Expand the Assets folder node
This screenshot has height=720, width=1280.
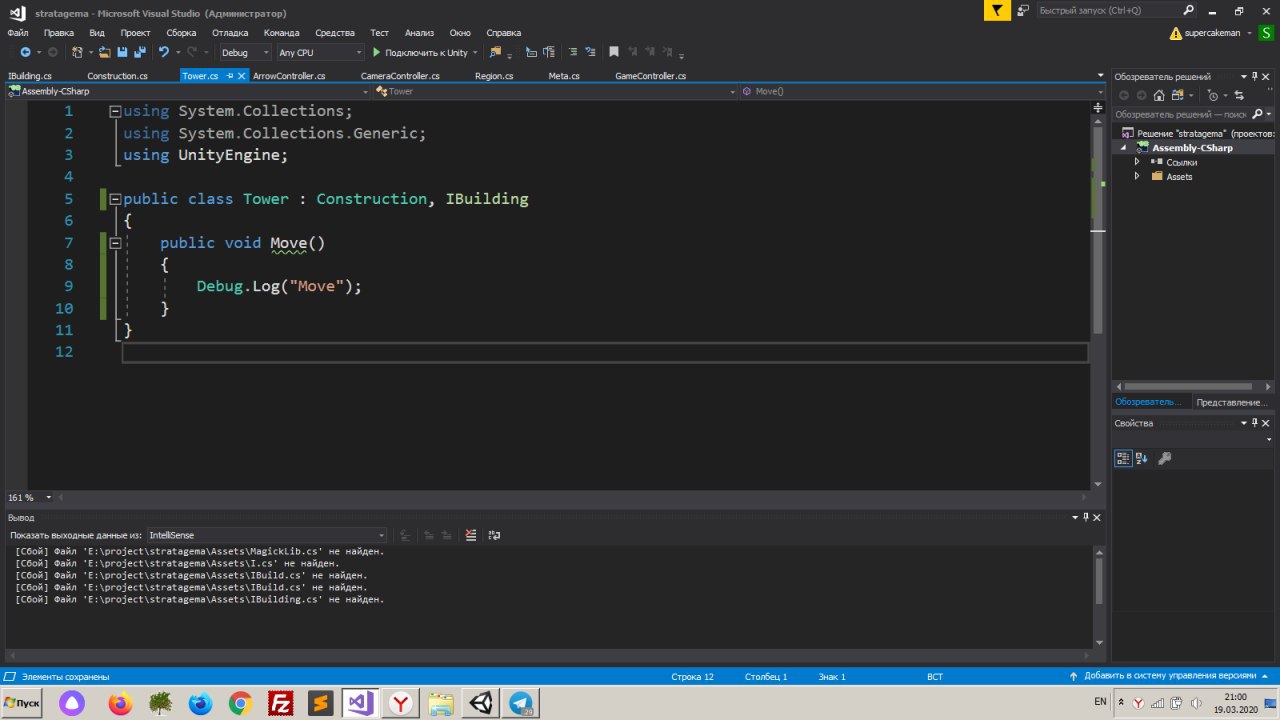coord(1137,176)
